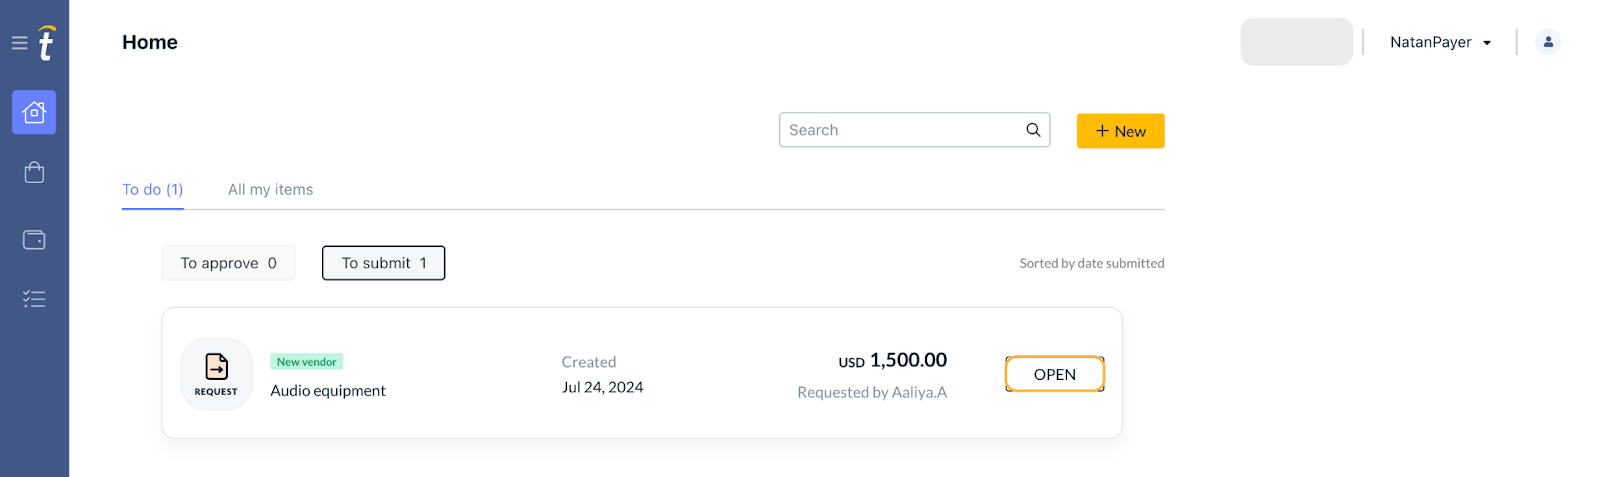Expand the NatanPayer account dropdown
Image resolution: width=1600 pixels, height=477 pixels.
1440,42
